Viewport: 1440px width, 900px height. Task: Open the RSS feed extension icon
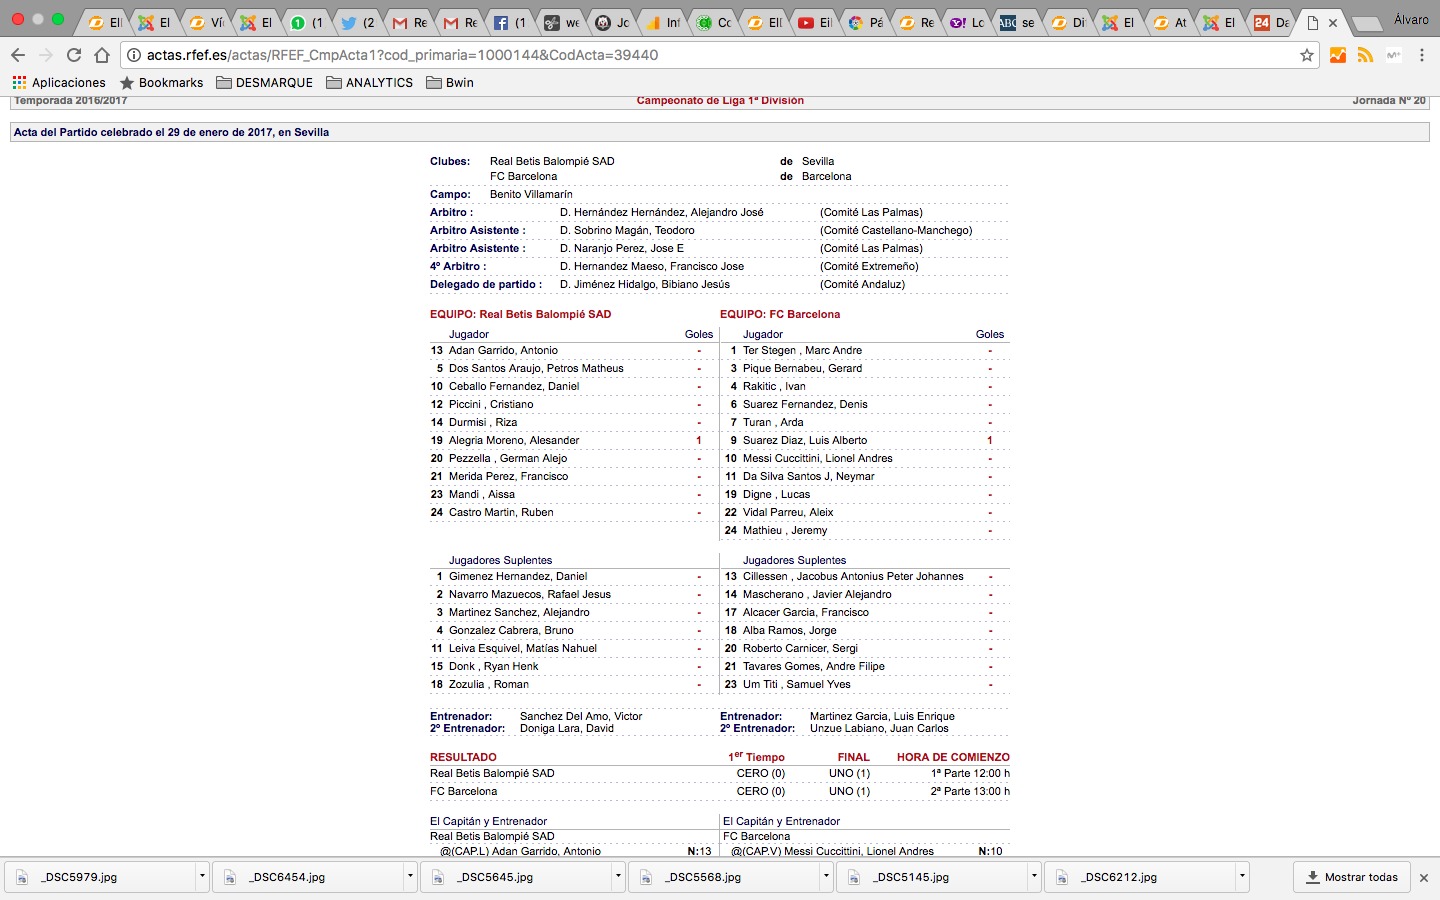1366,55
